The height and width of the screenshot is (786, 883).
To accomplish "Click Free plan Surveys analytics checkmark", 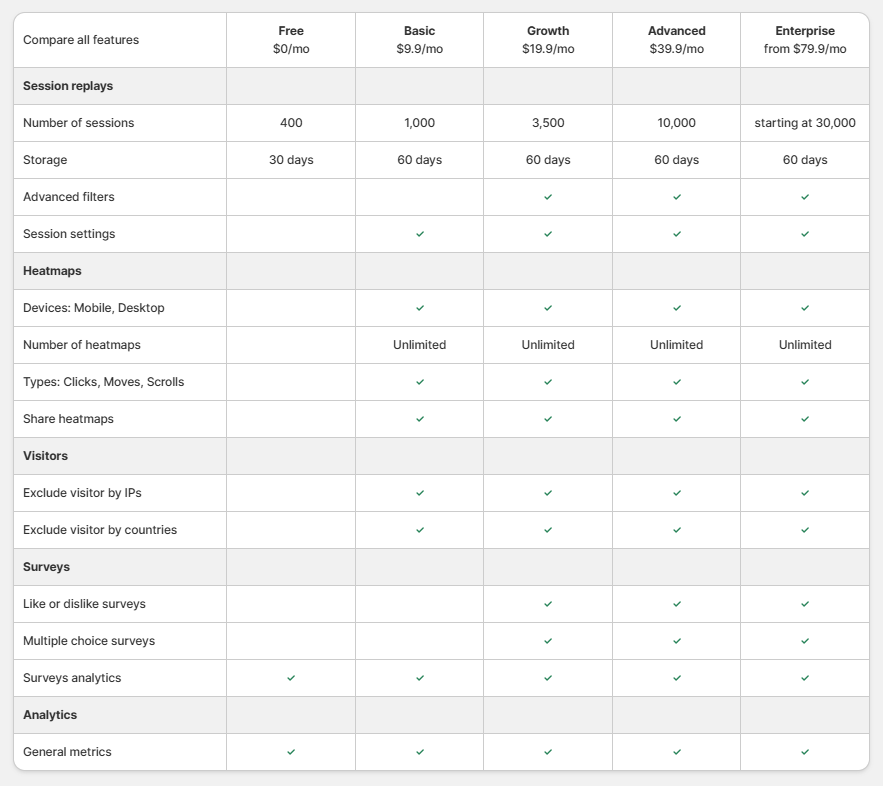I will tap(291, 678).
